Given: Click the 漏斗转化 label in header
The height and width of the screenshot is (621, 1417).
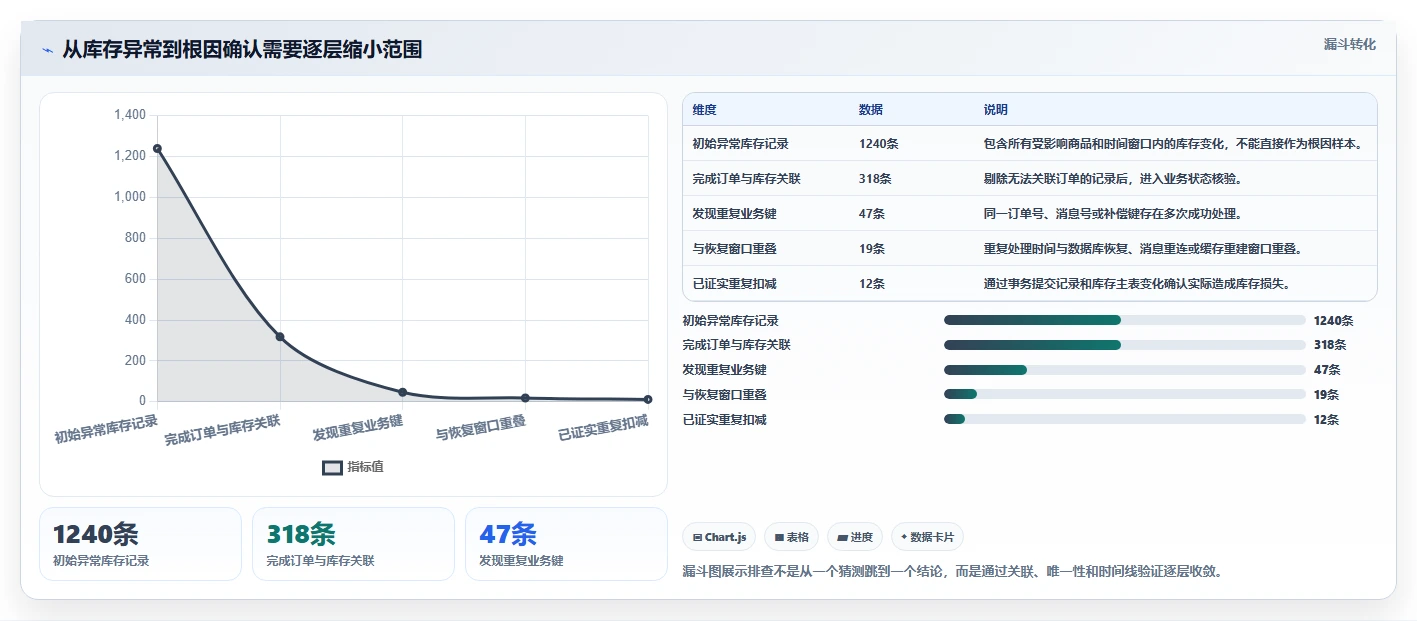Looking at the screenshot, I should (x=1350, y=44).
